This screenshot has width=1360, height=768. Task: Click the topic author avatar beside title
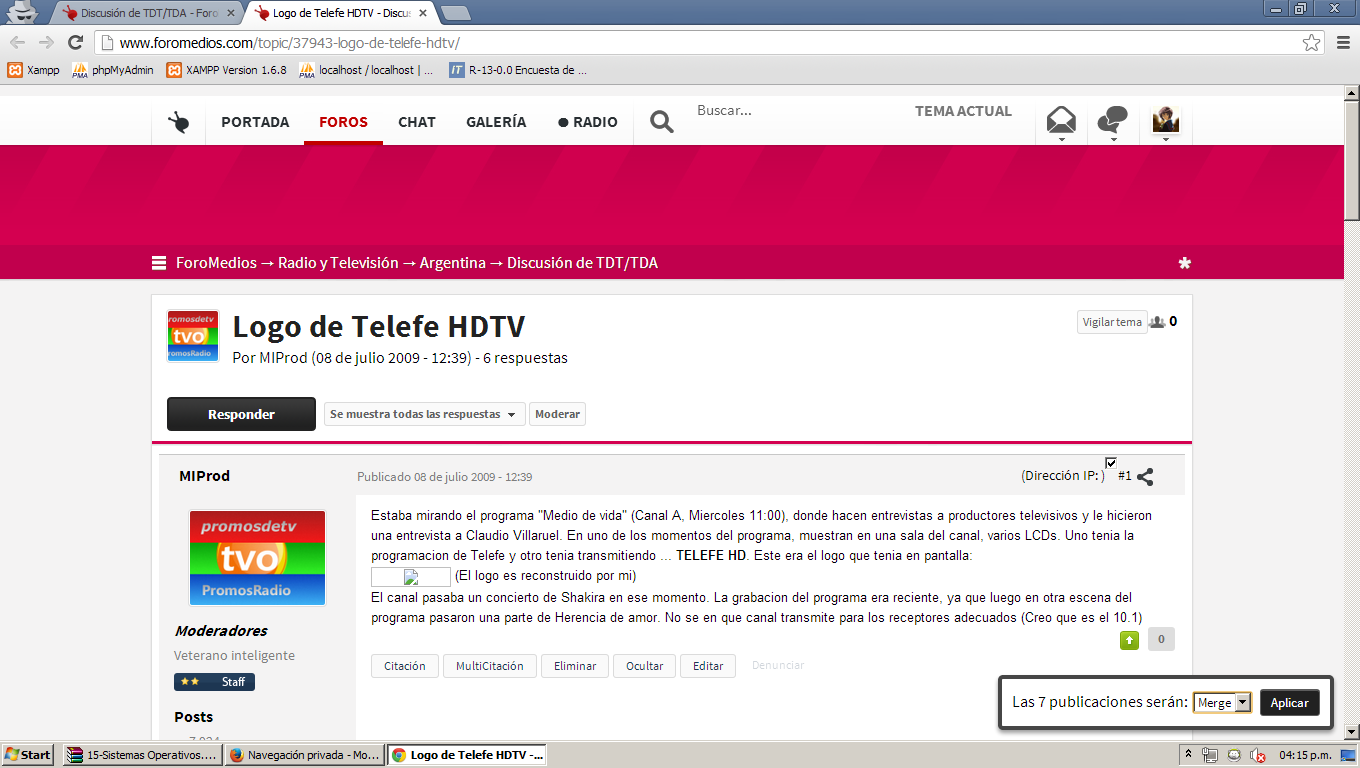pyautogui.click(x=193, y=336)
